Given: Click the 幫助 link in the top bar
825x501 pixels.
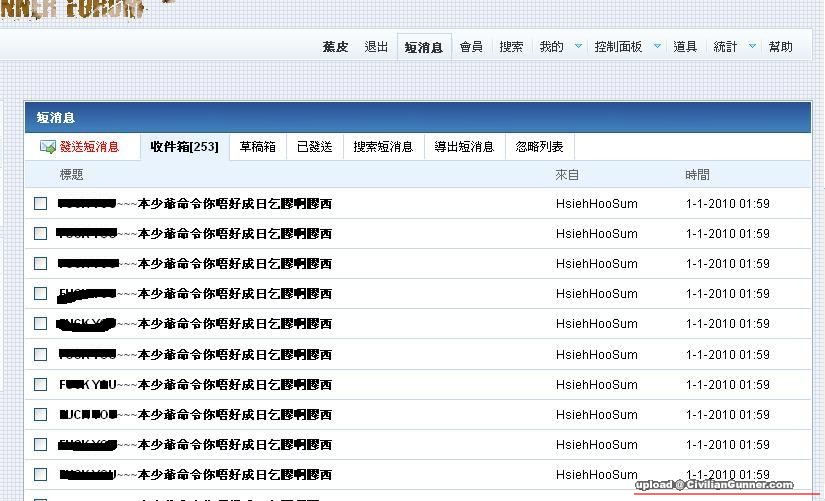Looking at the screenshot, I should (x=780, y=46).
